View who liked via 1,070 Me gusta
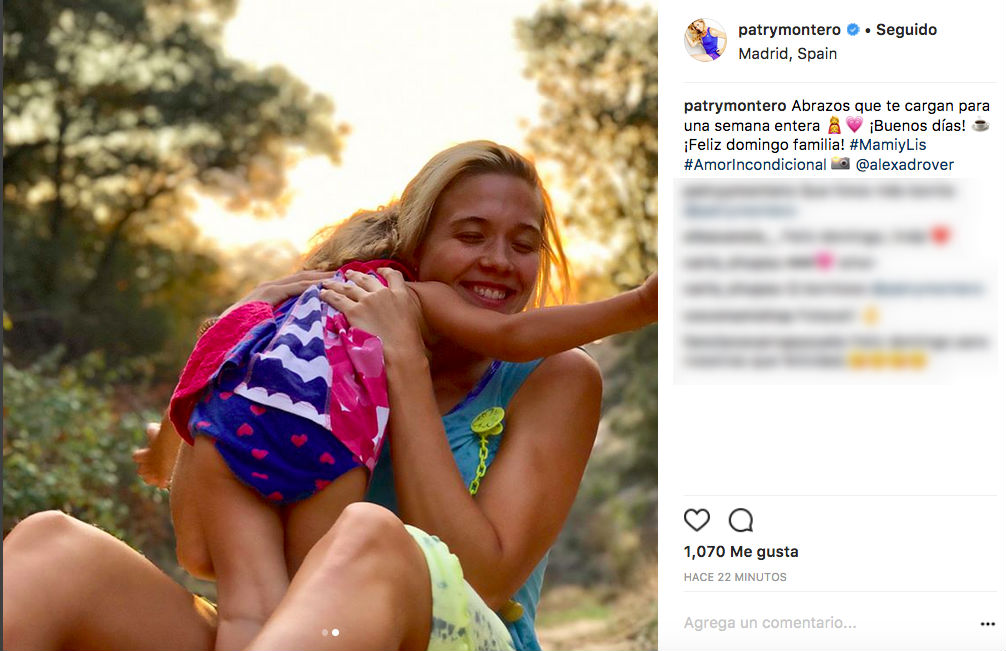1006x651 pixels. [741, 552]
